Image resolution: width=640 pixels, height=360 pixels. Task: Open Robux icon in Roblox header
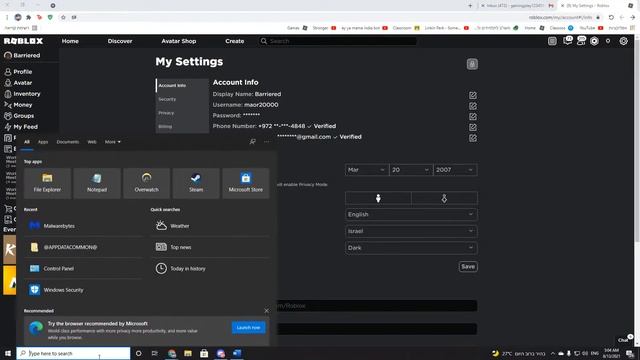pyautogui.click(x=594, y=41)
